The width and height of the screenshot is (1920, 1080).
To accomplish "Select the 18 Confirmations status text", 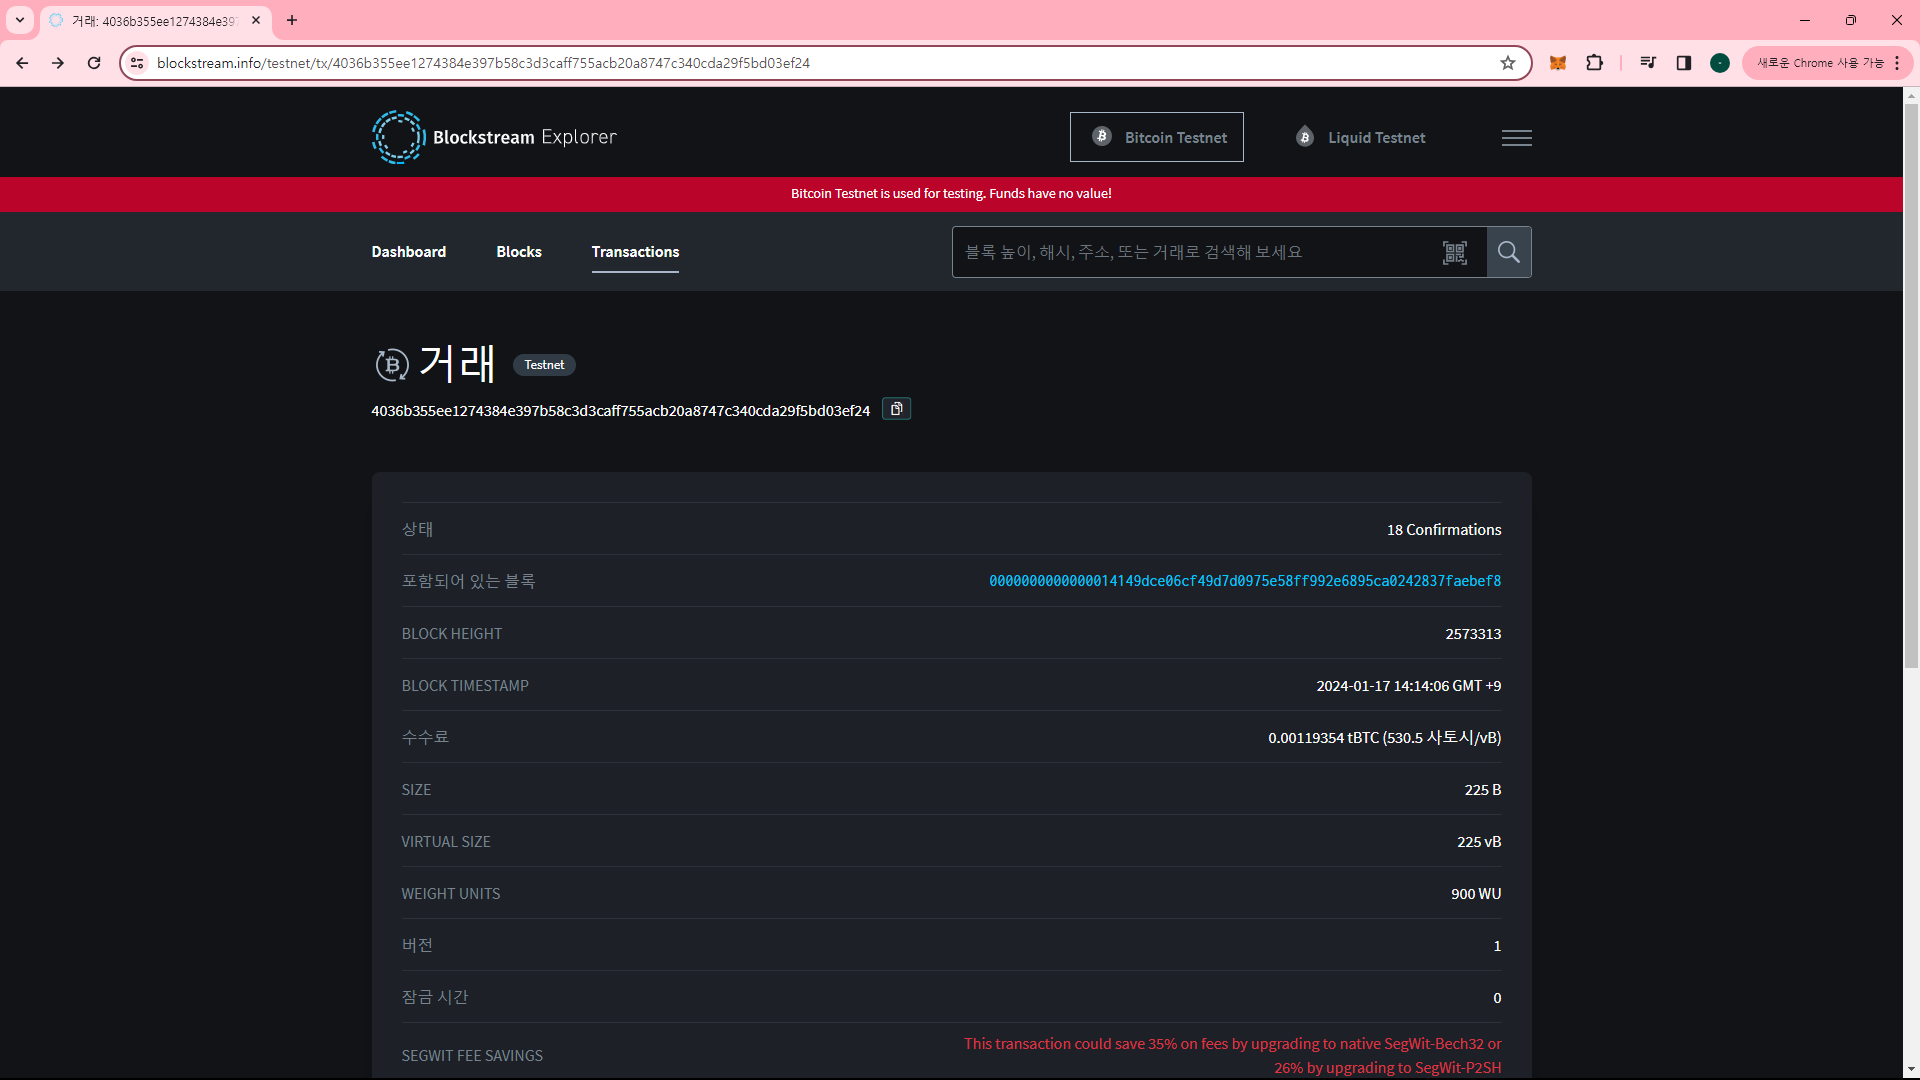I will pyautogui.click(x=1444, y=530).
